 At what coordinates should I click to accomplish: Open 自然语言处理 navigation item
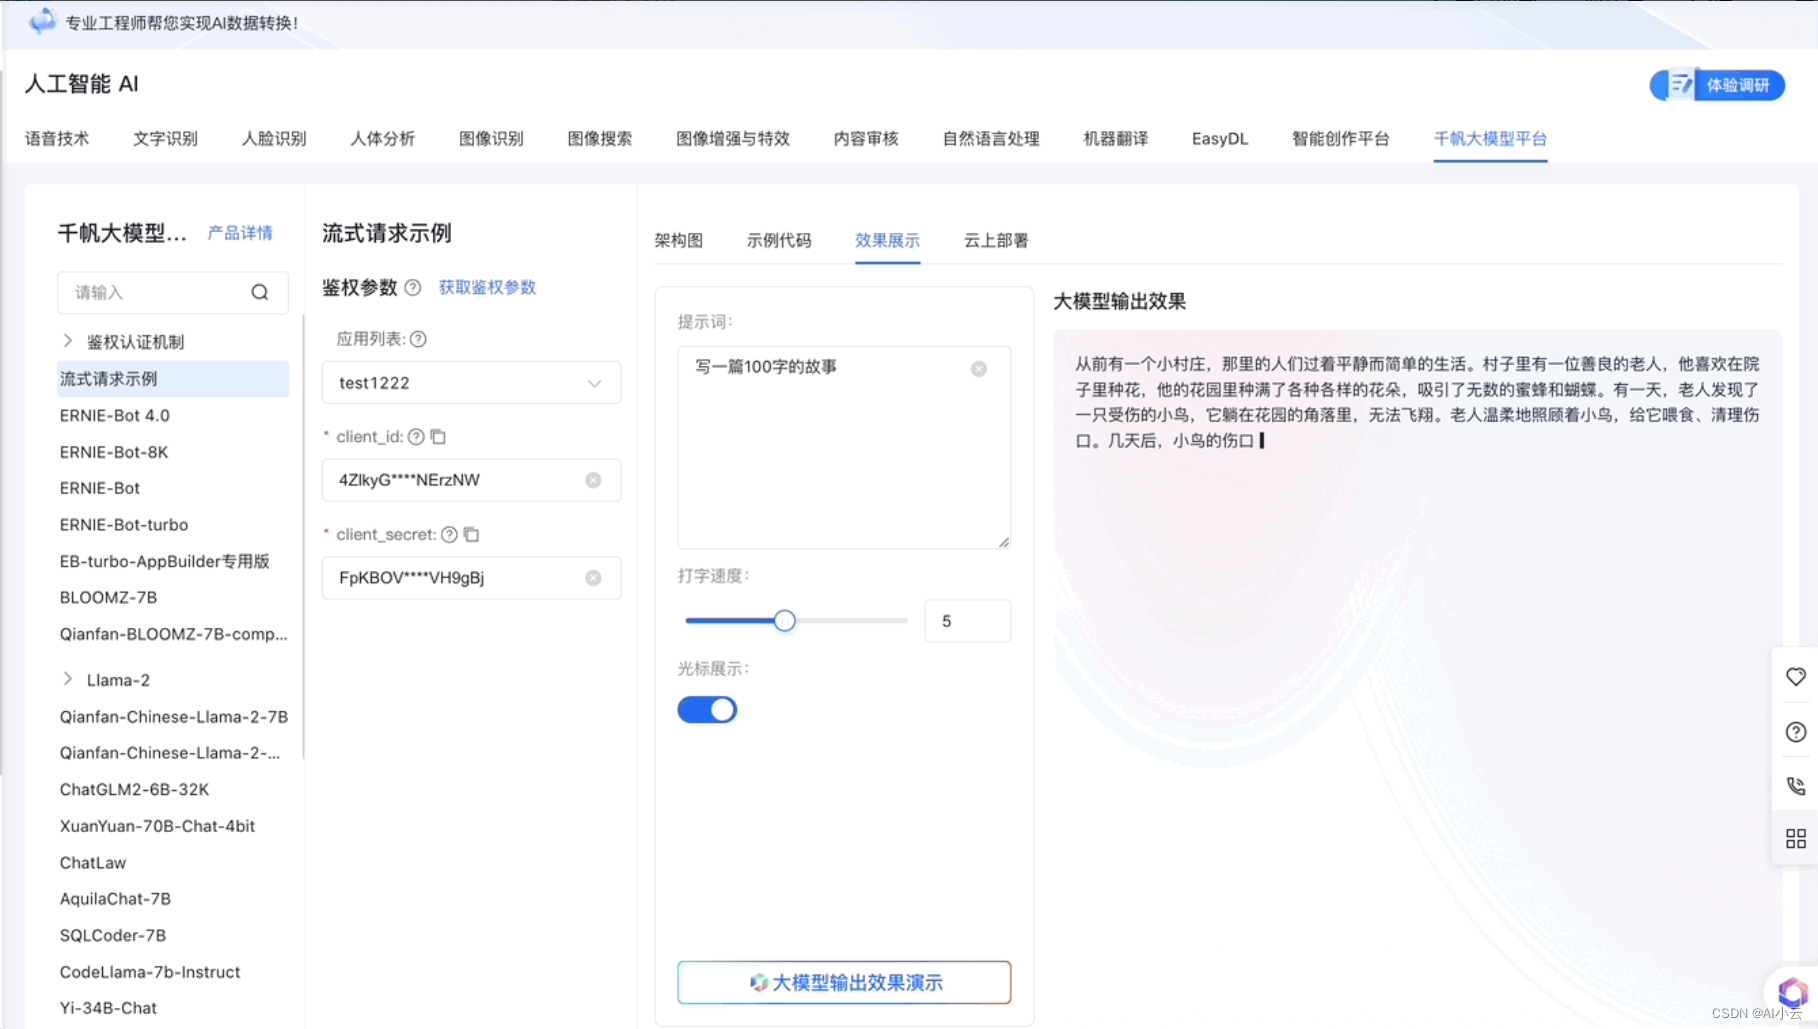coord(991,139)
